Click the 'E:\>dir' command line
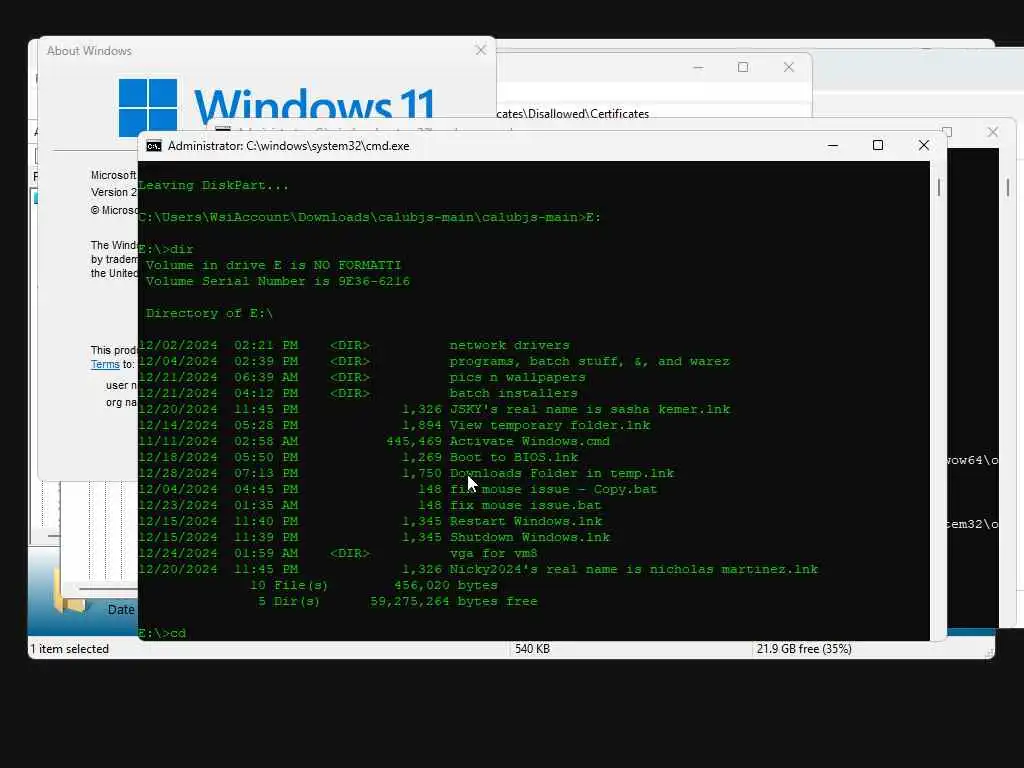 click(x=166, y=249)
